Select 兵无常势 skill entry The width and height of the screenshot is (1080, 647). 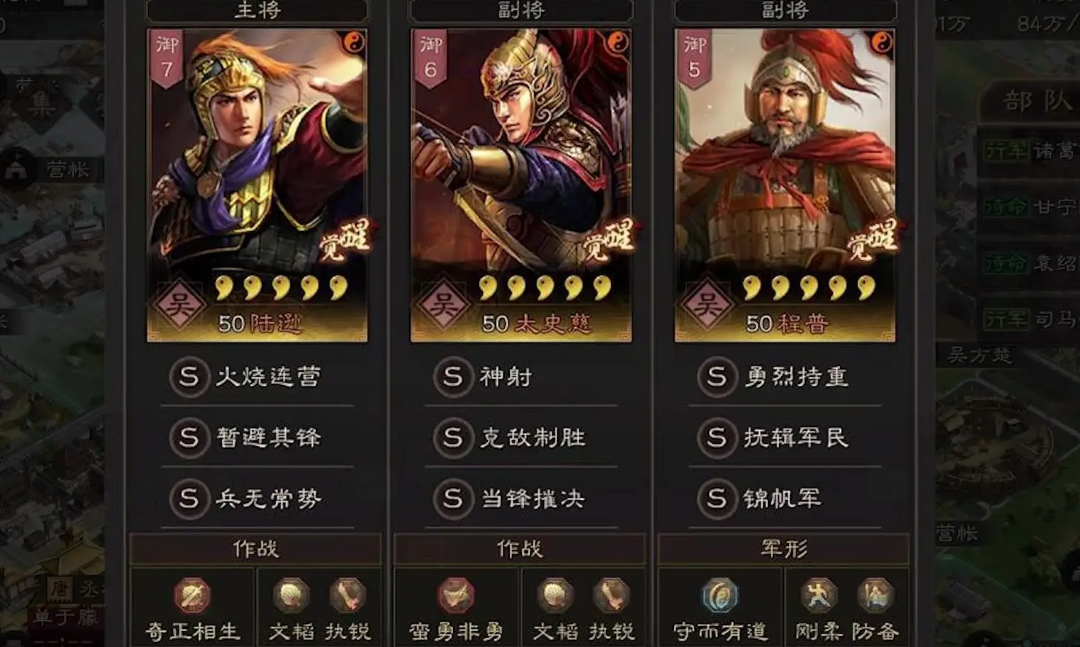(x=257, y=498)
